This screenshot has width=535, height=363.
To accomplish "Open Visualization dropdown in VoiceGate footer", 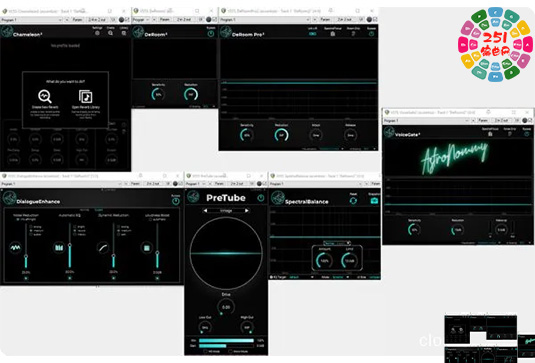I will 489,243.
